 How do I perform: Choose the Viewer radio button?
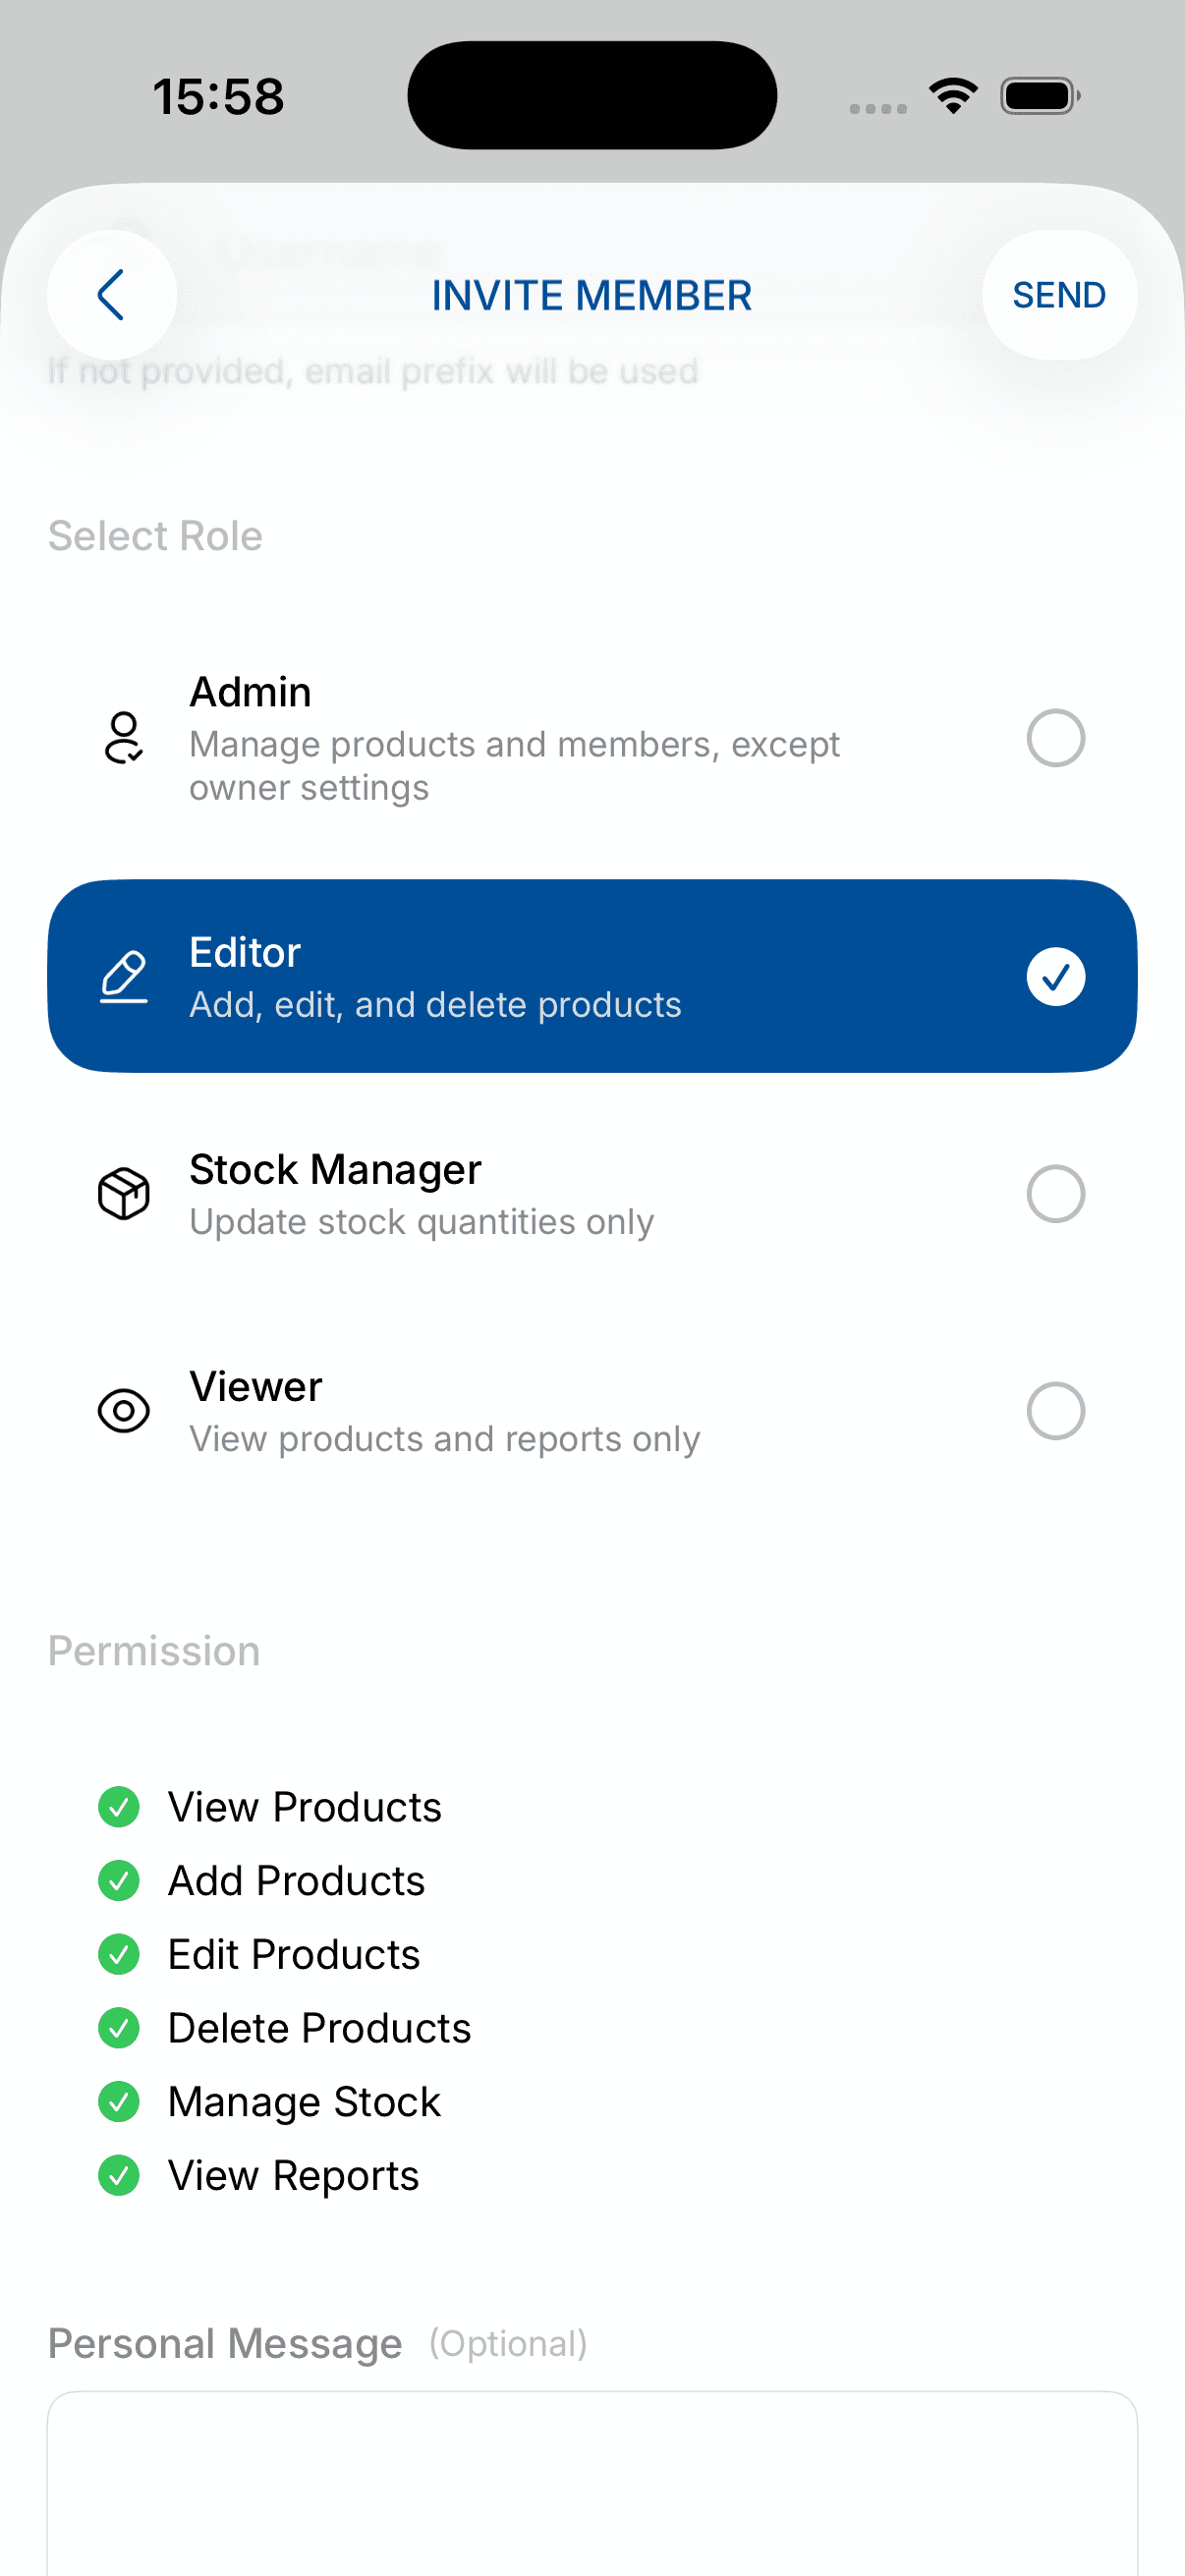click(1055, 1410)
